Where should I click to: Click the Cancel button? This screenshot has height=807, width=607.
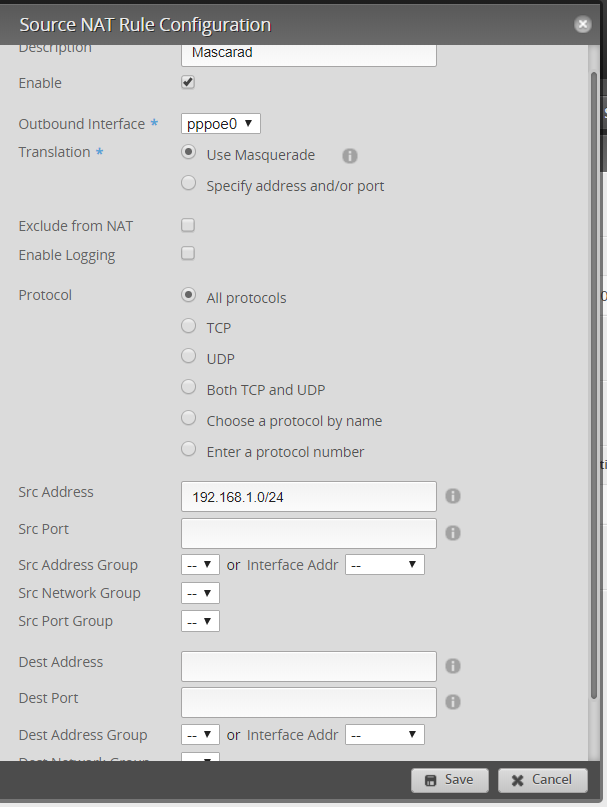[x=543, y=780]
